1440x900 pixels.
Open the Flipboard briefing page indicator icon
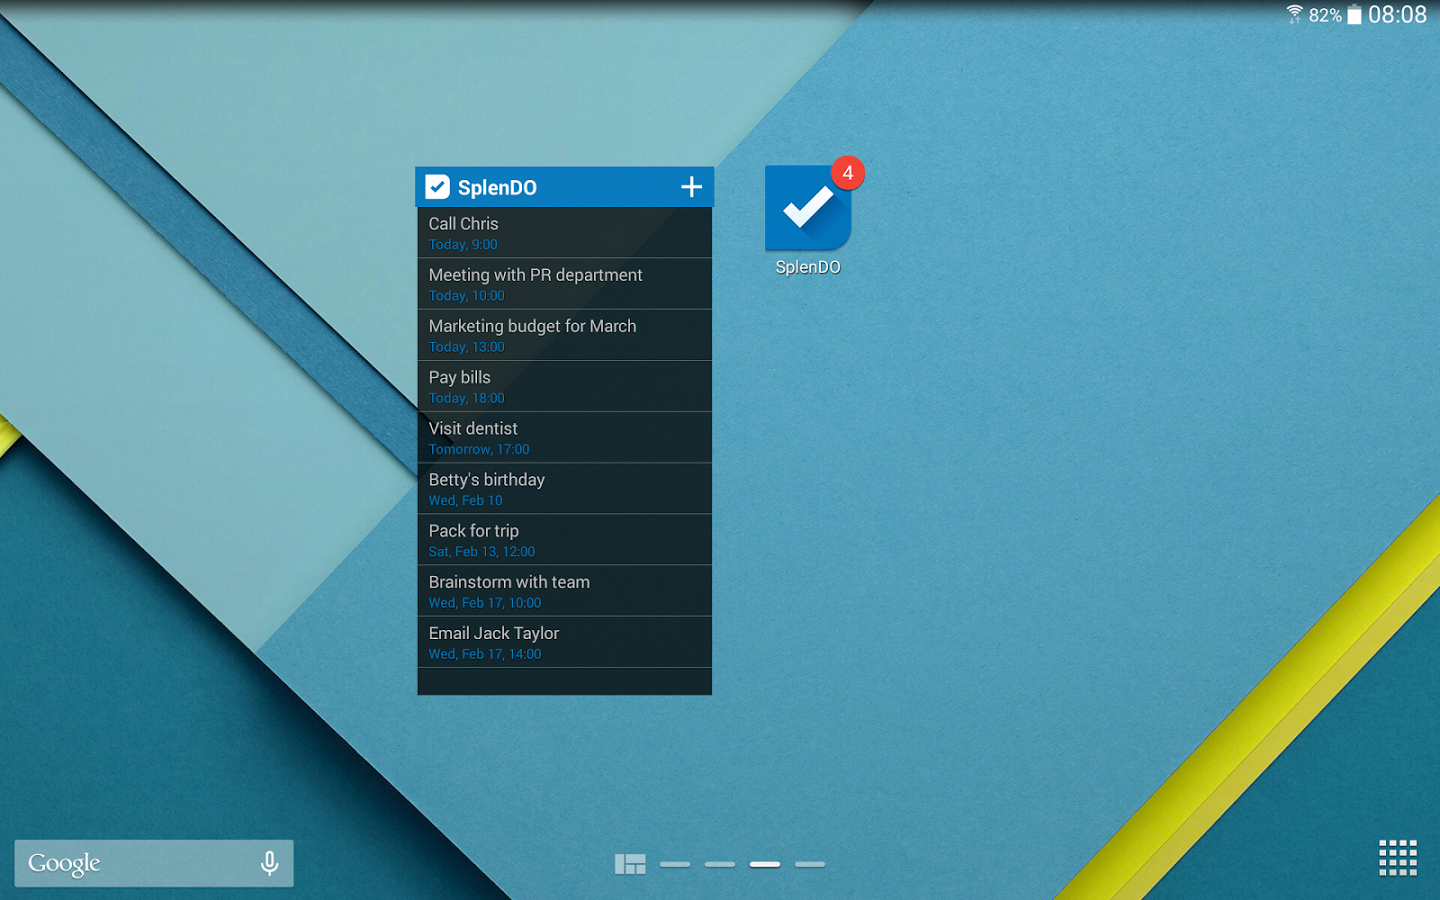630,864
